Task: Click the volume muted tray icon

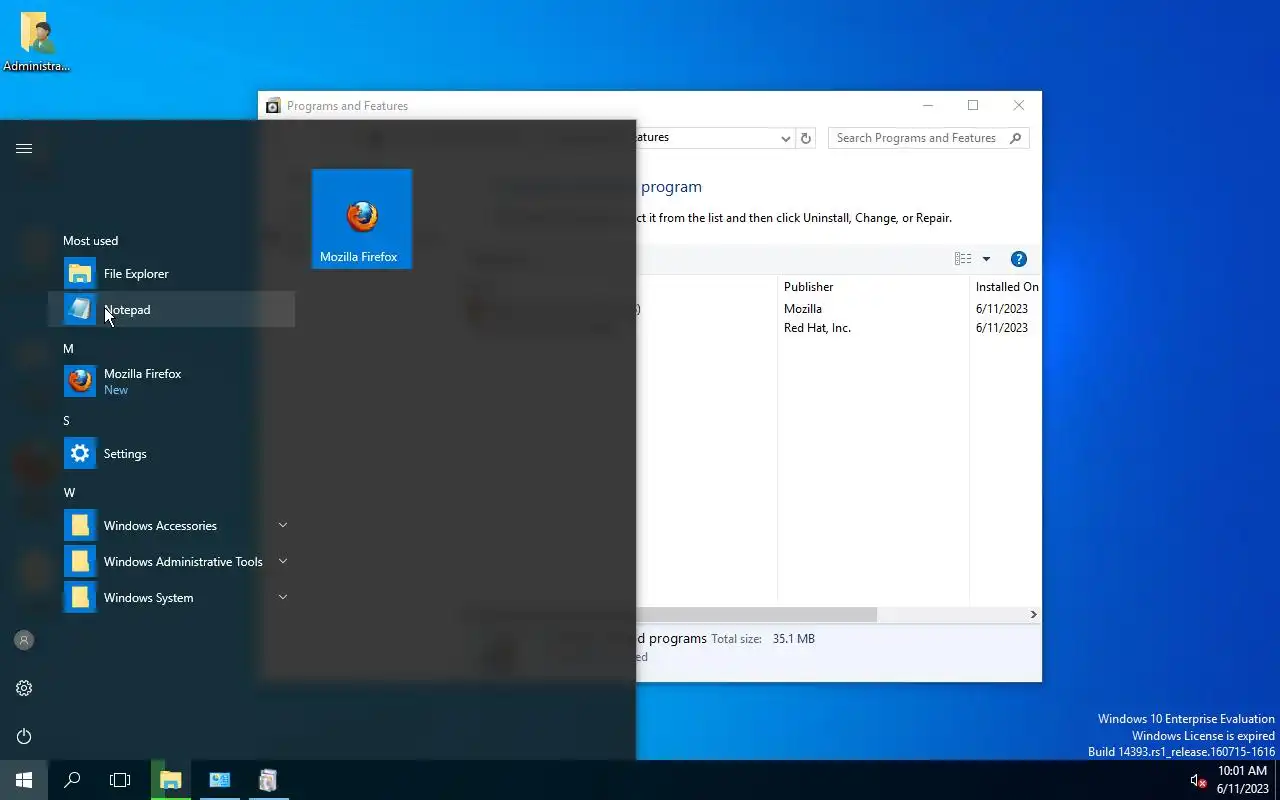Action: click(x=1198, y=780)
